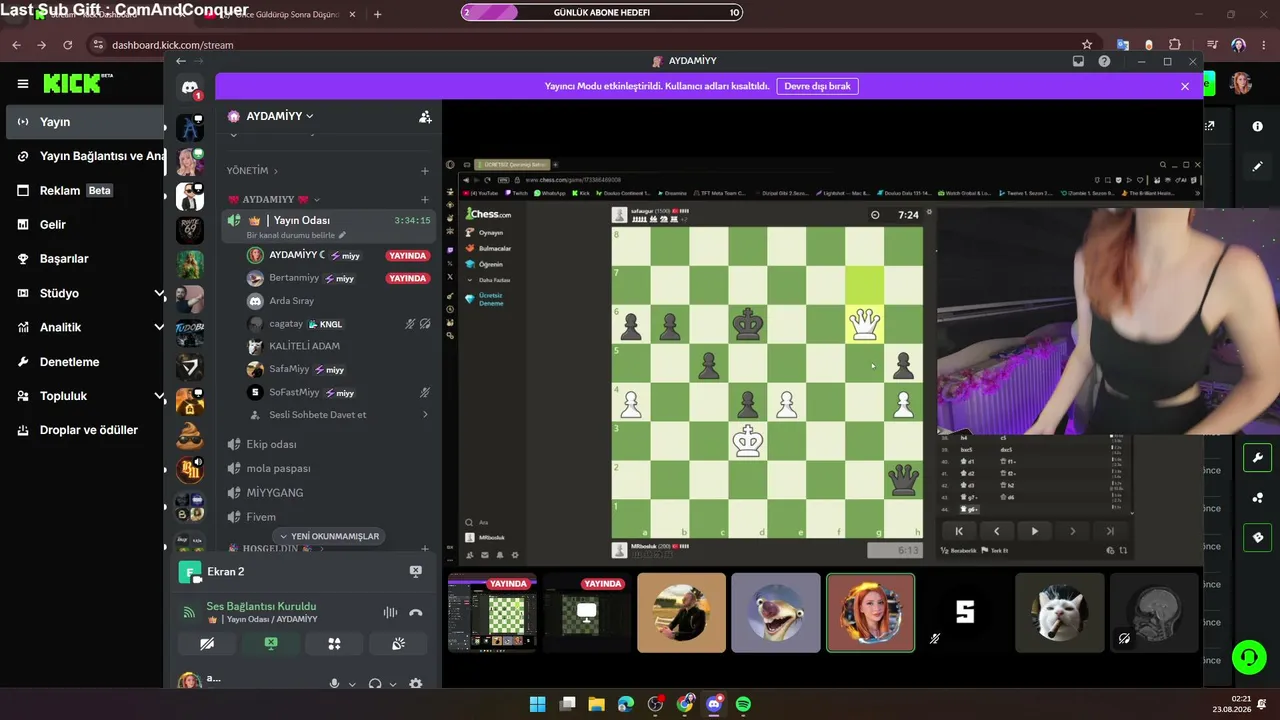This screenshot has width=1280, height=720.
Task: Edit the Yayın Odası channel status pencil
Action: 342,235
